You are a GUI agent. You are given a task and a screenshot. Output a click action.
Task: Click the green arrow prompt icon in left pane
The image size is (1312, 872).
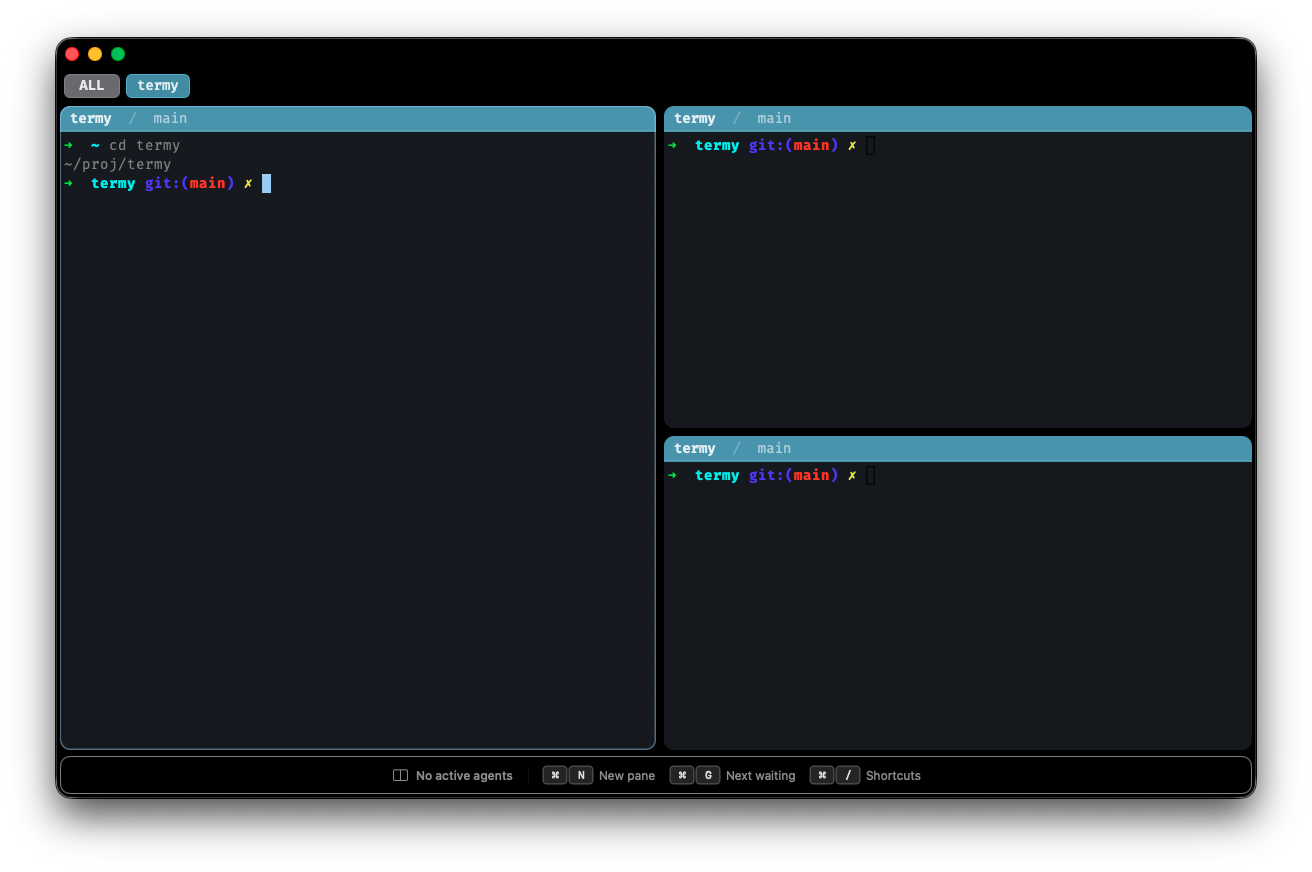pos(68,183)
